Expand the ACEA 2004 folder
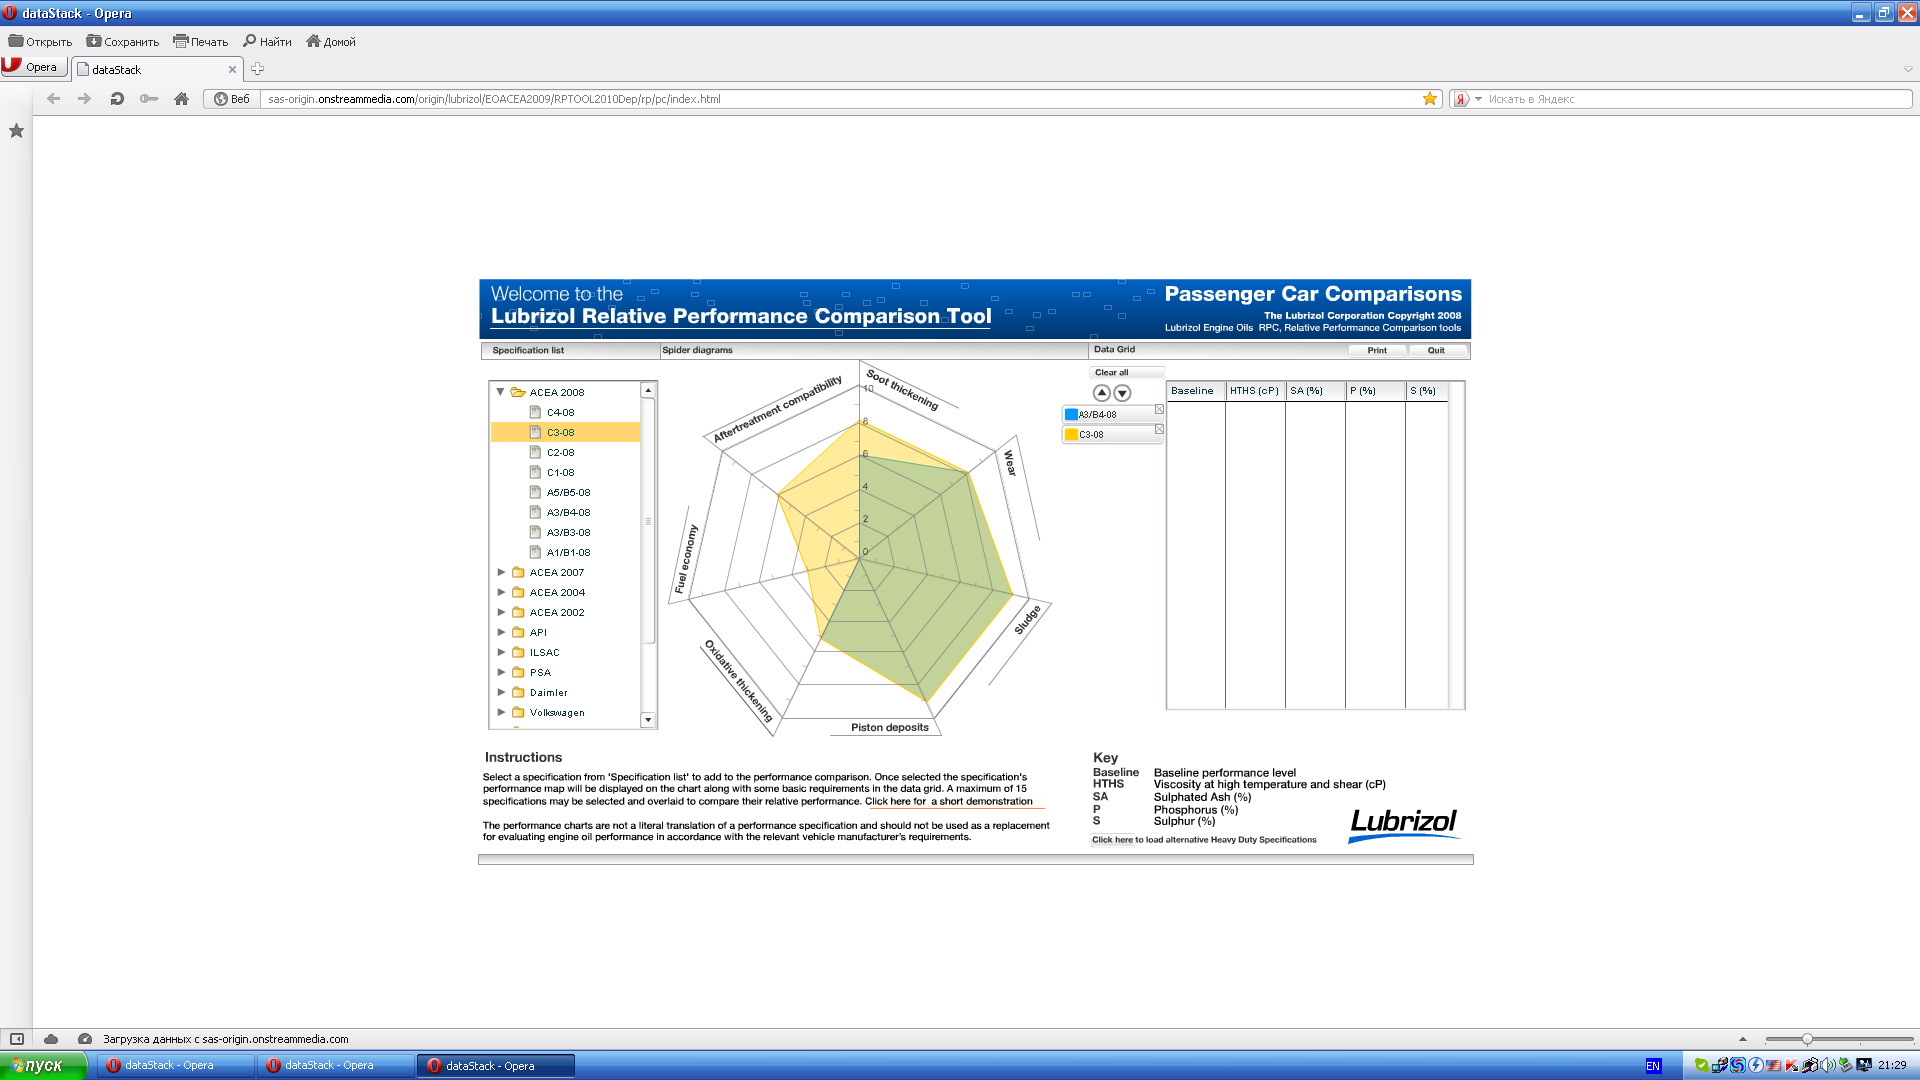Screen dimensions: 1920x1080 tap(501, 592)
